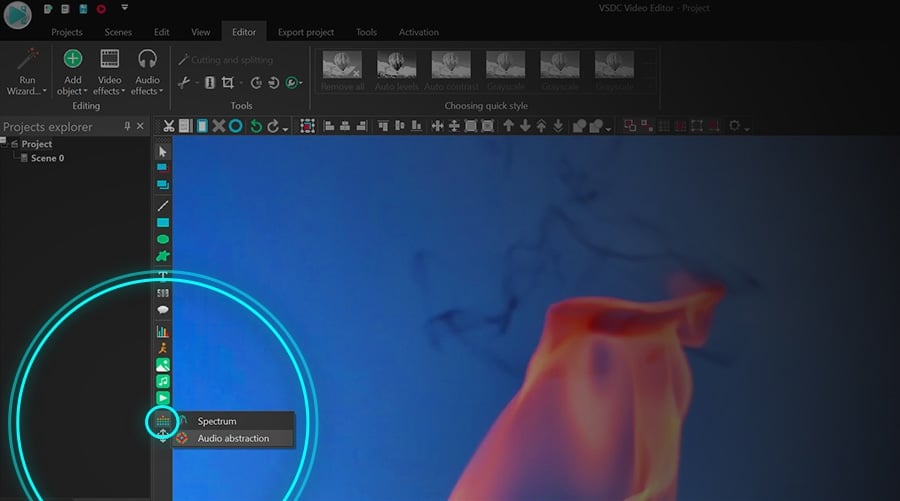Apply the Remove all quick style
This screenshot has height=501, width=900.
[342, 71]
